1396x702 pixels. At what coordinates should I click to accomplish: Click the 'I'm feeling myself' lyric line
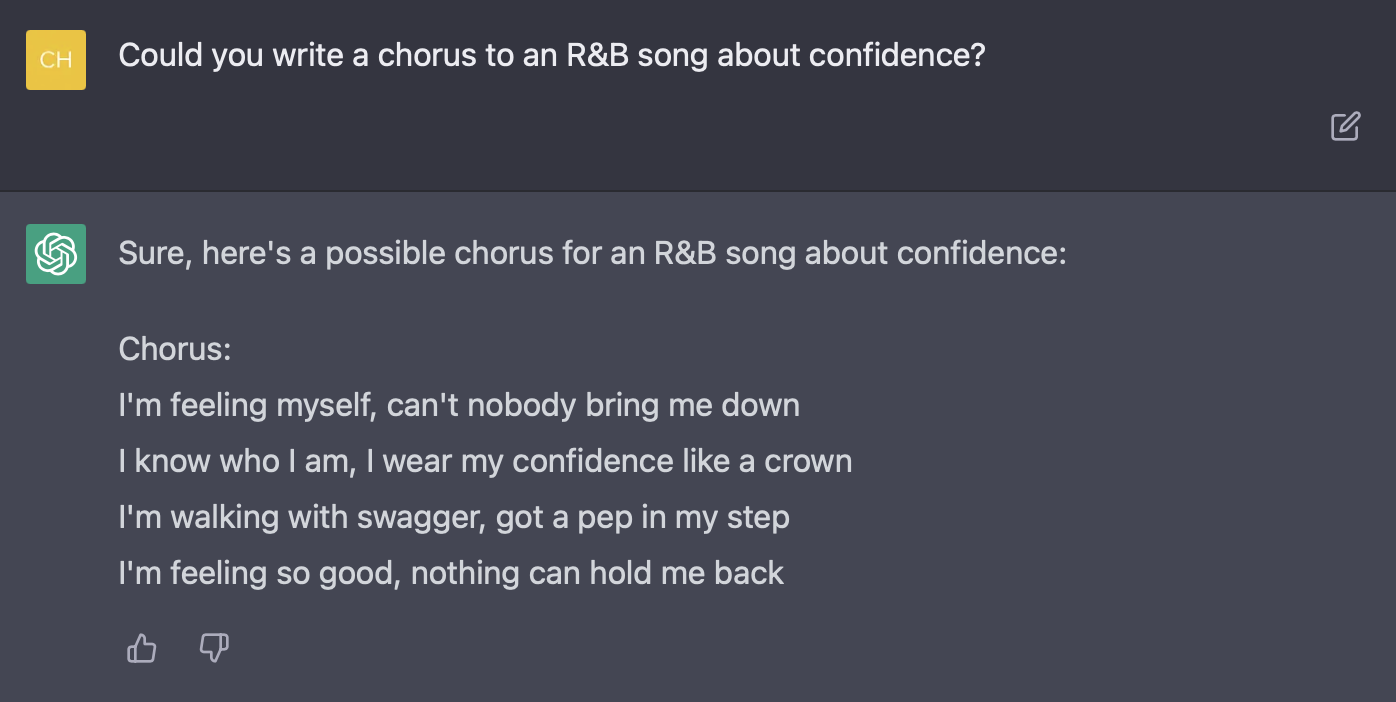click(459, 405)
